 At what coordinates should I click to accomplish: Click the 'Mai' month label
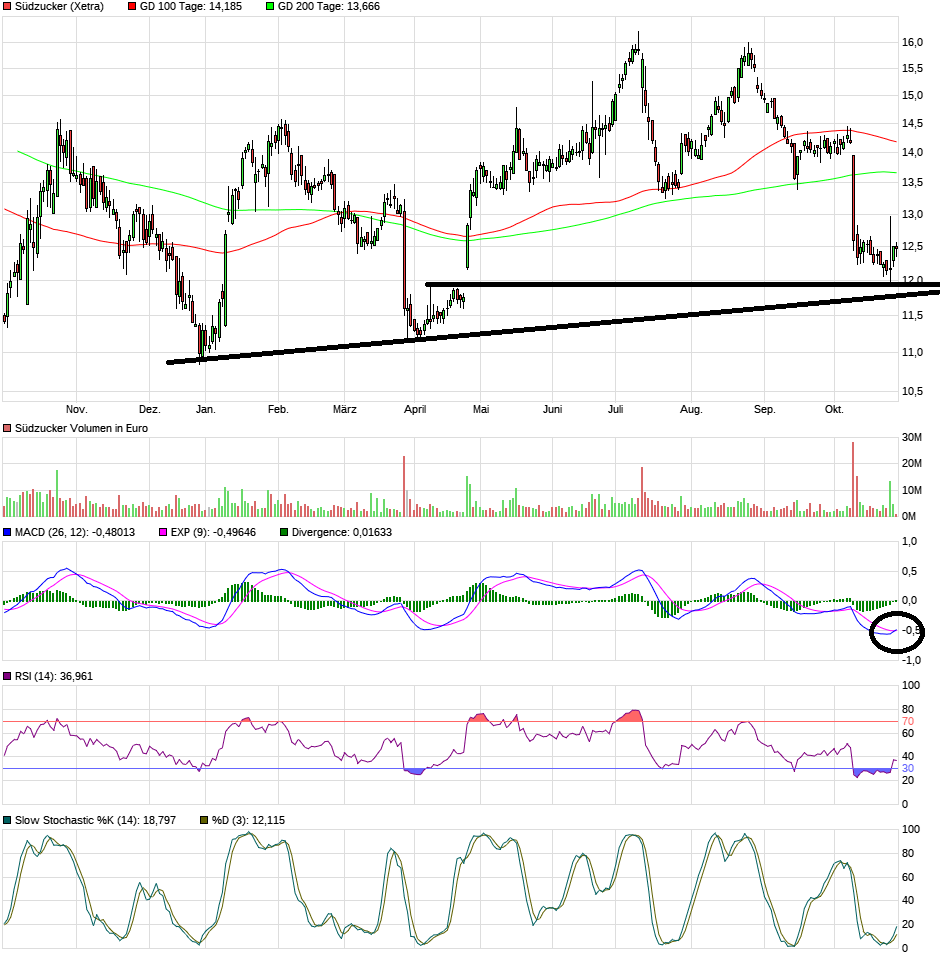(x=481, y=409)
